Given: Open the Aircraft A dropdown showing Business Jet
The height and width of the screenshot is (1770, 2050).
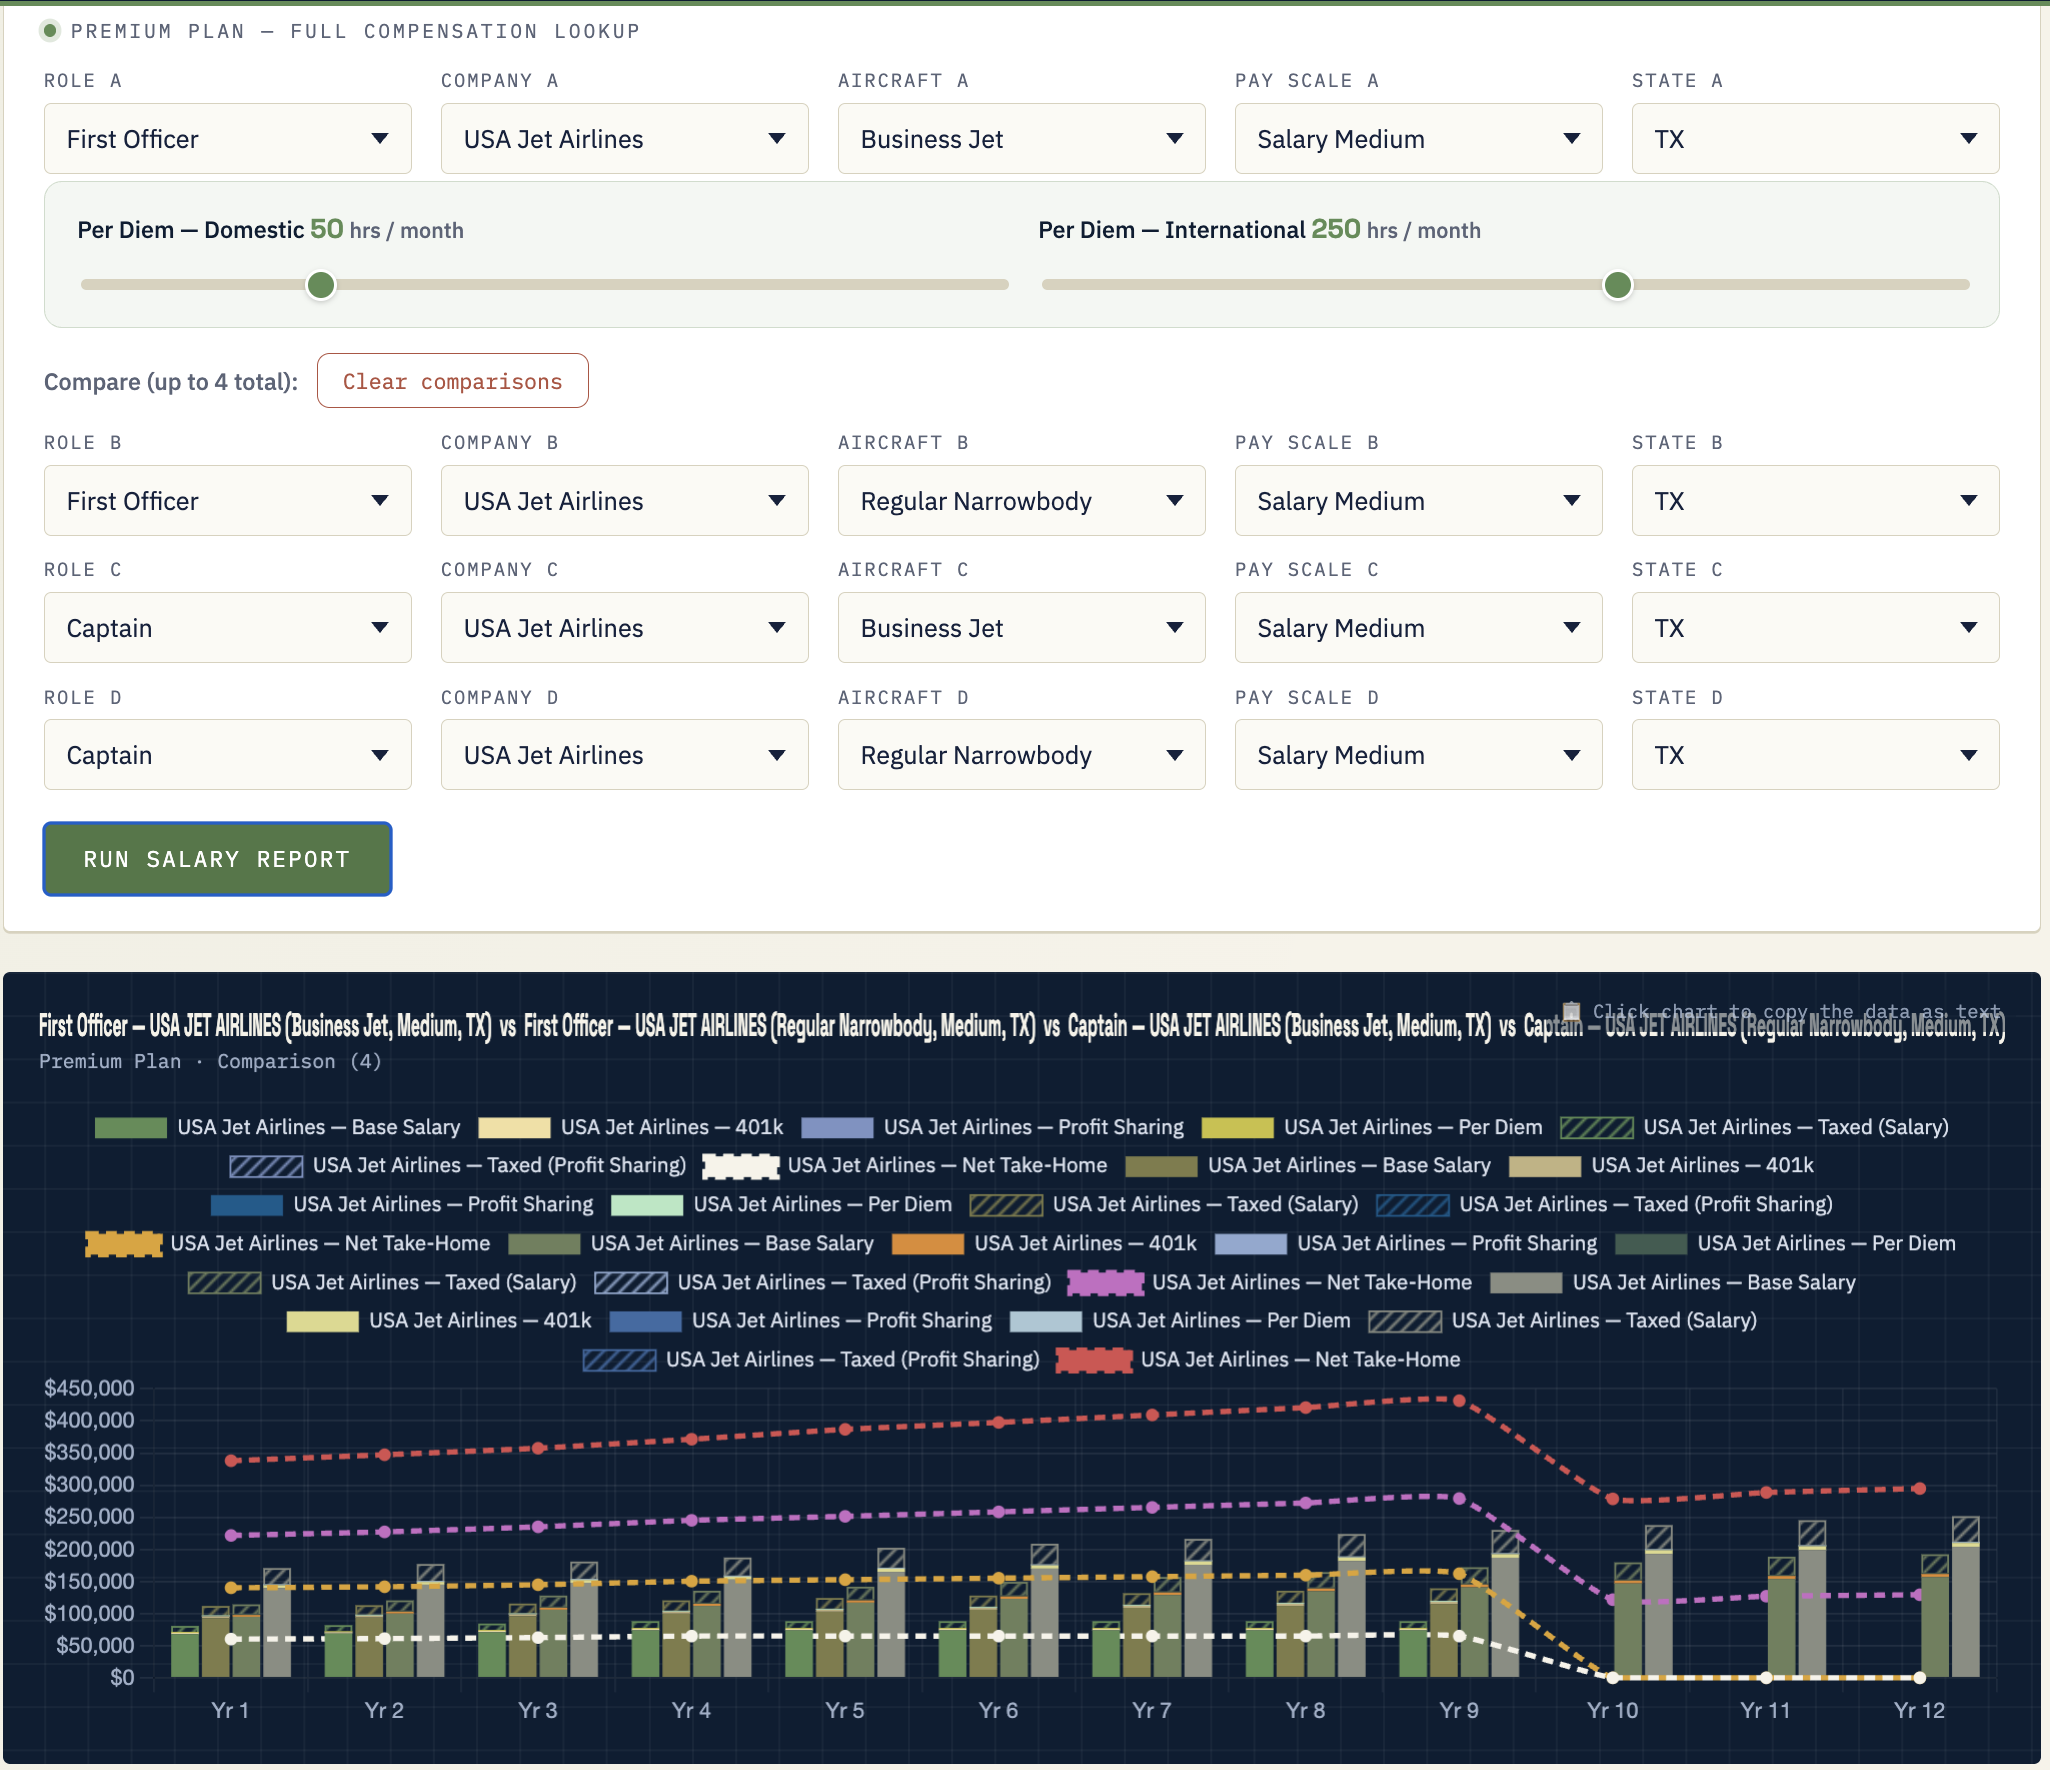Looking at the screenshot, I should 1022,139.
